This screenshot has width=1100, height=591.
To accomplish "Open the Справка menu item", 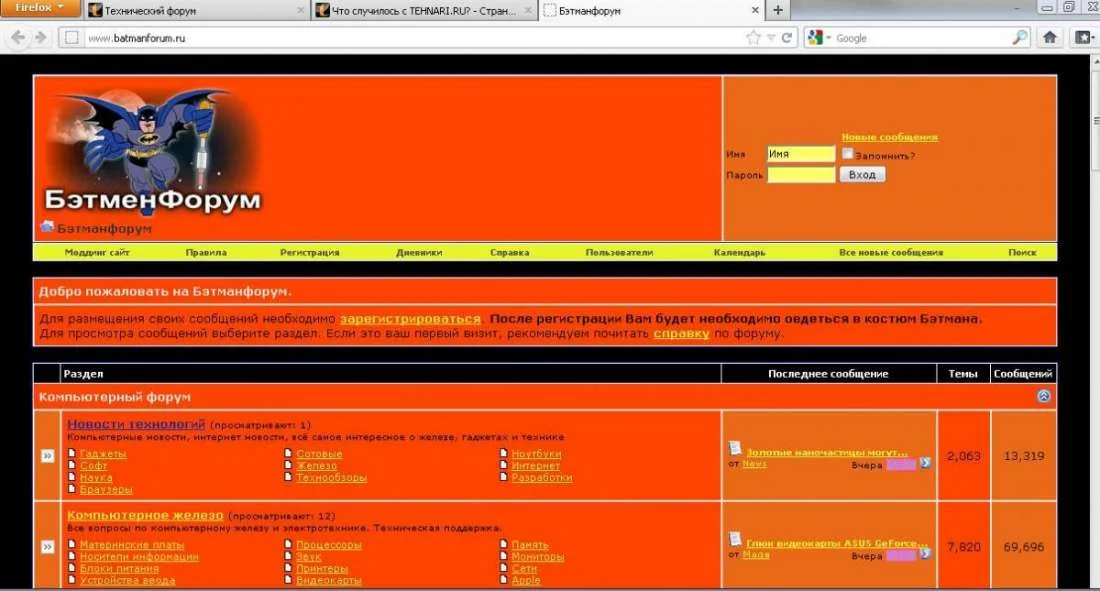I will click(x=509, y=252).
